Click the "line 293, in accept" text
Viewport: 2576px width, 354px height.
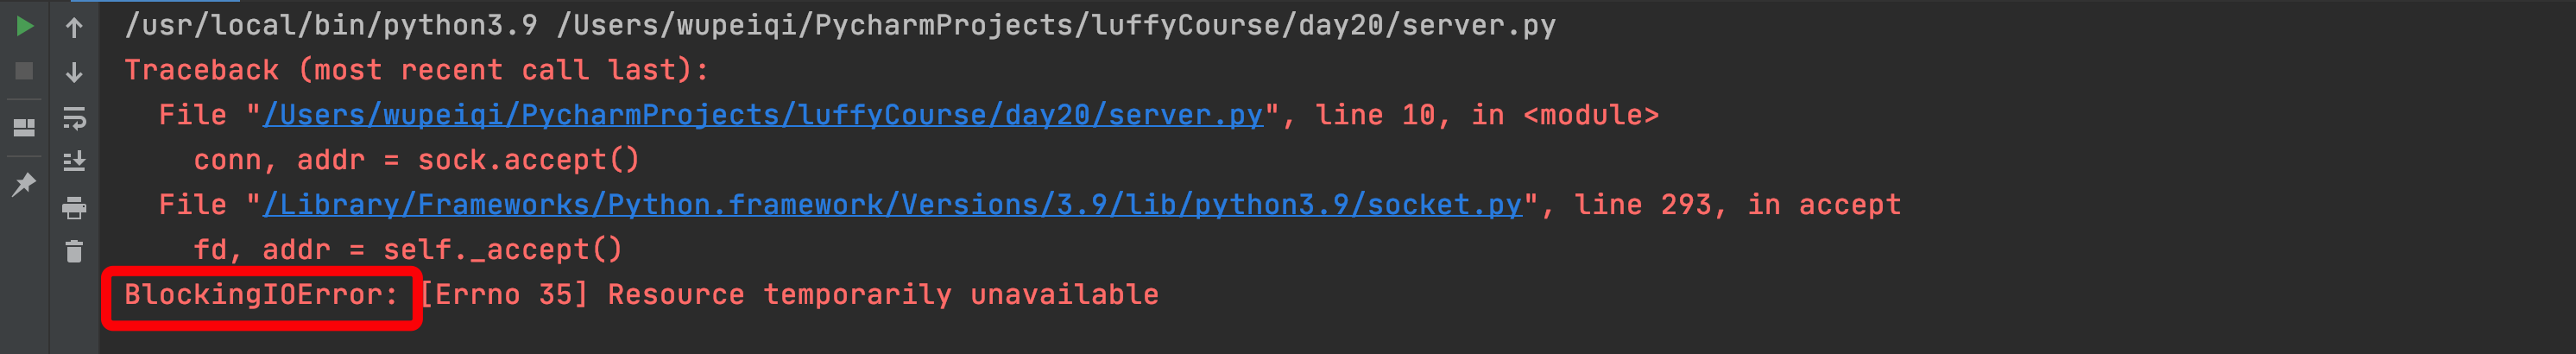1737,205
